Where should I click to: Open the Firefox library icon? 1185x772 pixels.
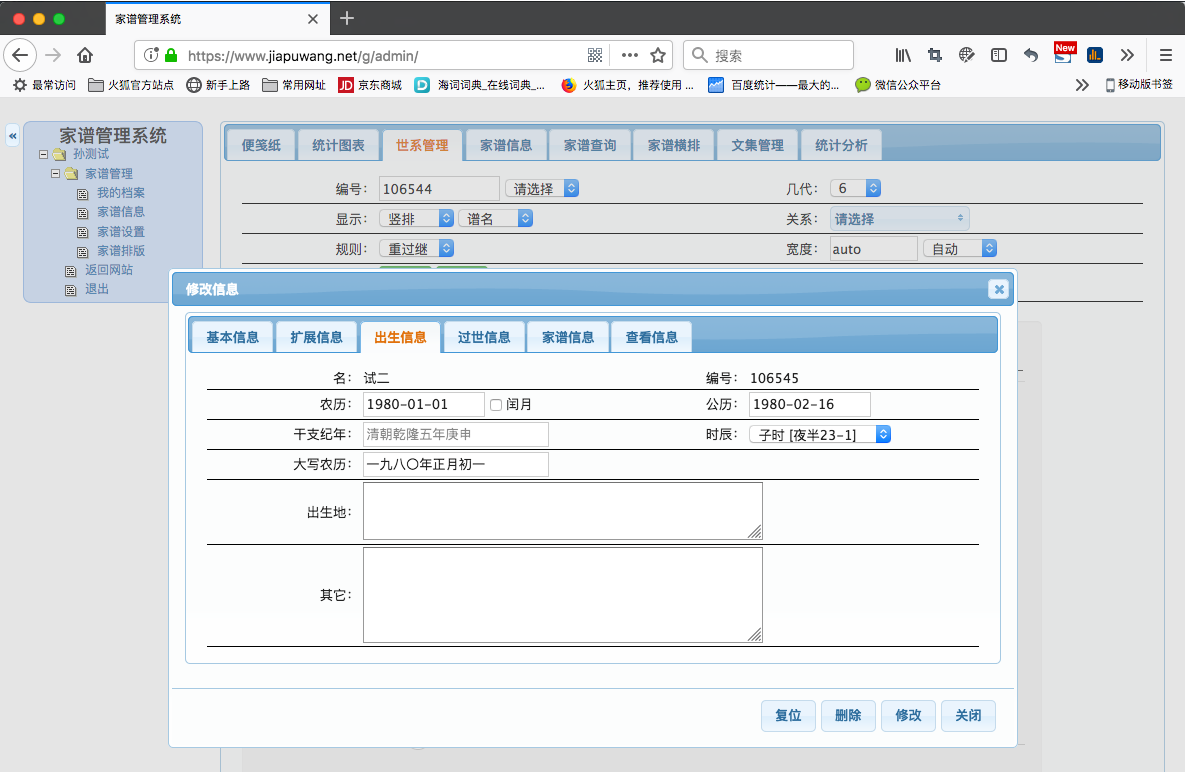[903, 55]
